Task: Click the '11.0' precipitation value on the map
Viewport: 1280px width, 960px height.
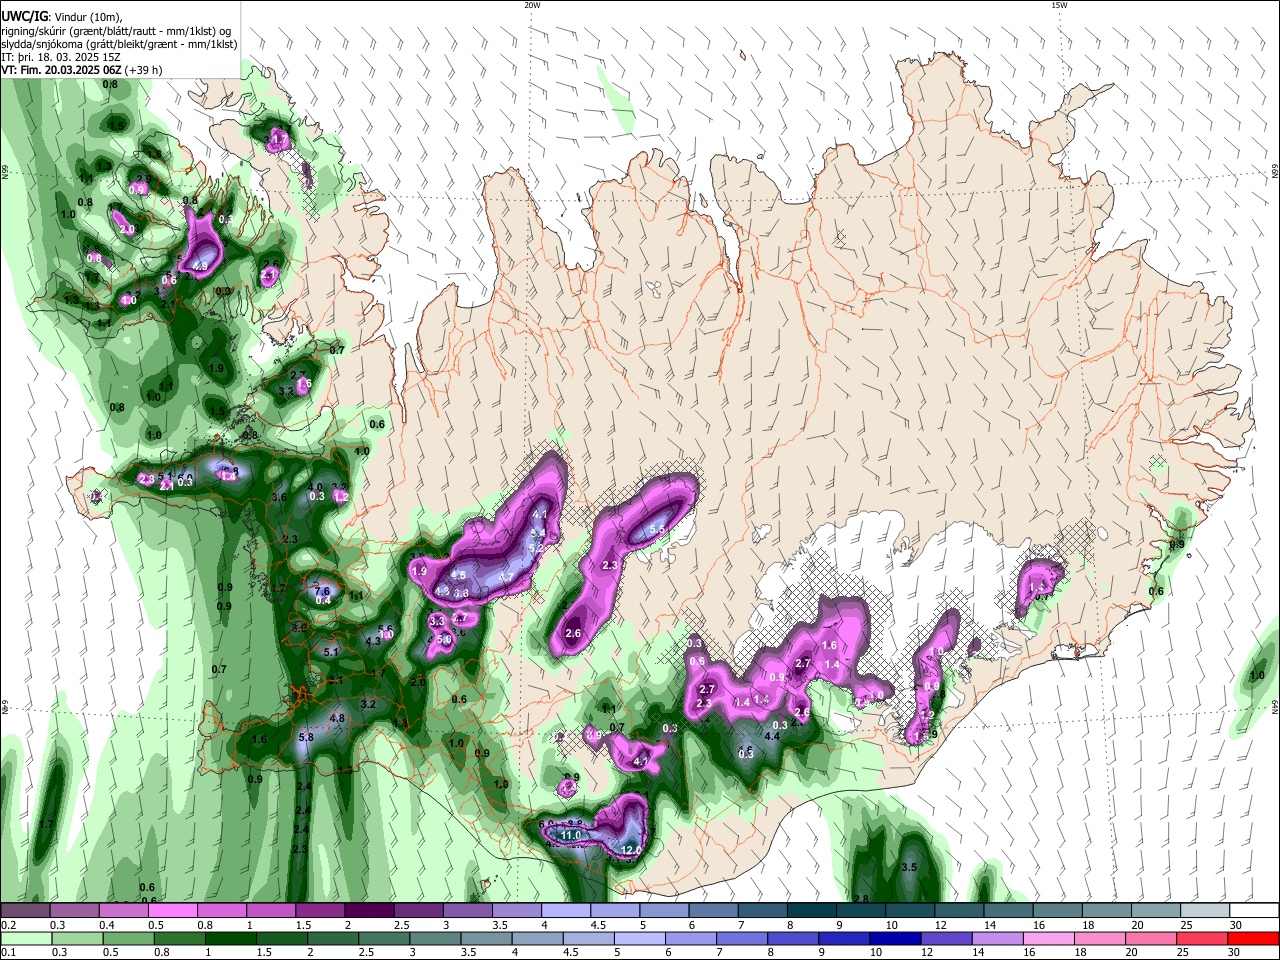Action: pyautogui.click(x=571, y=834)
